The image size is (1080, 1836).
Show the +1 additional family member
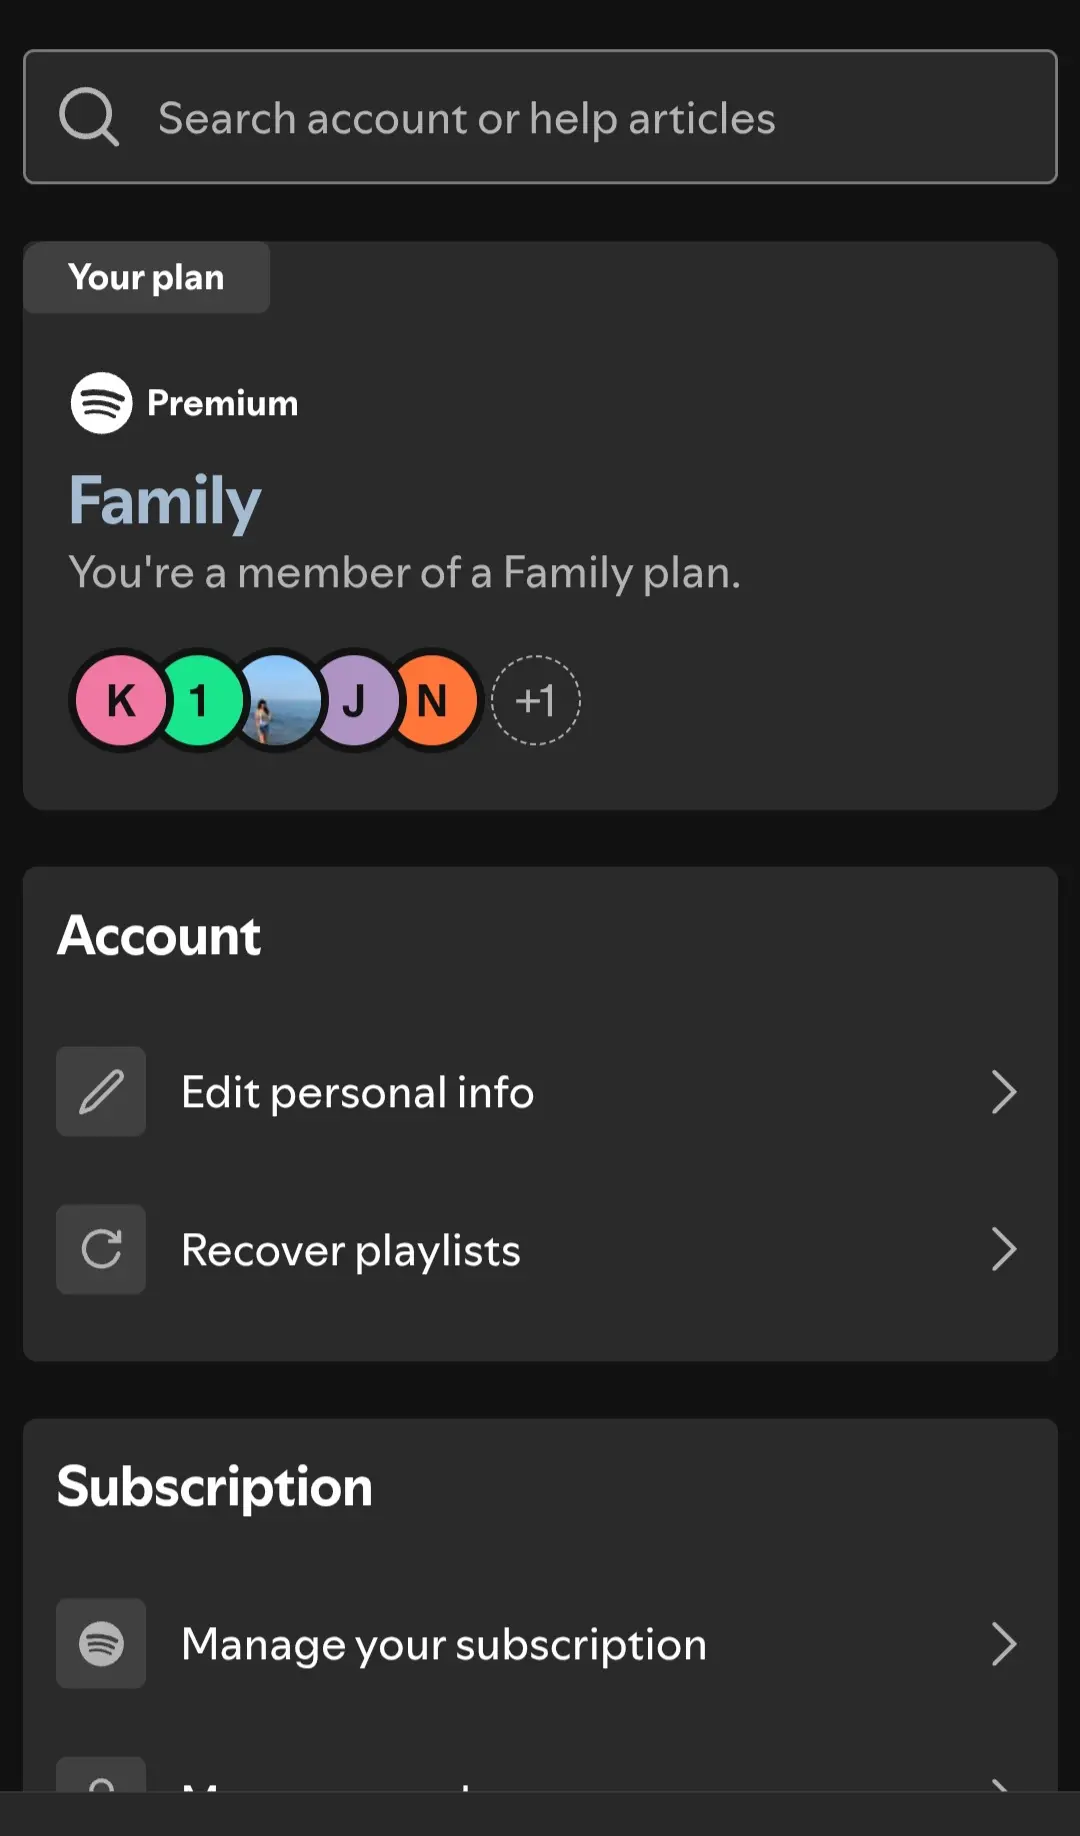coord(536,701)
